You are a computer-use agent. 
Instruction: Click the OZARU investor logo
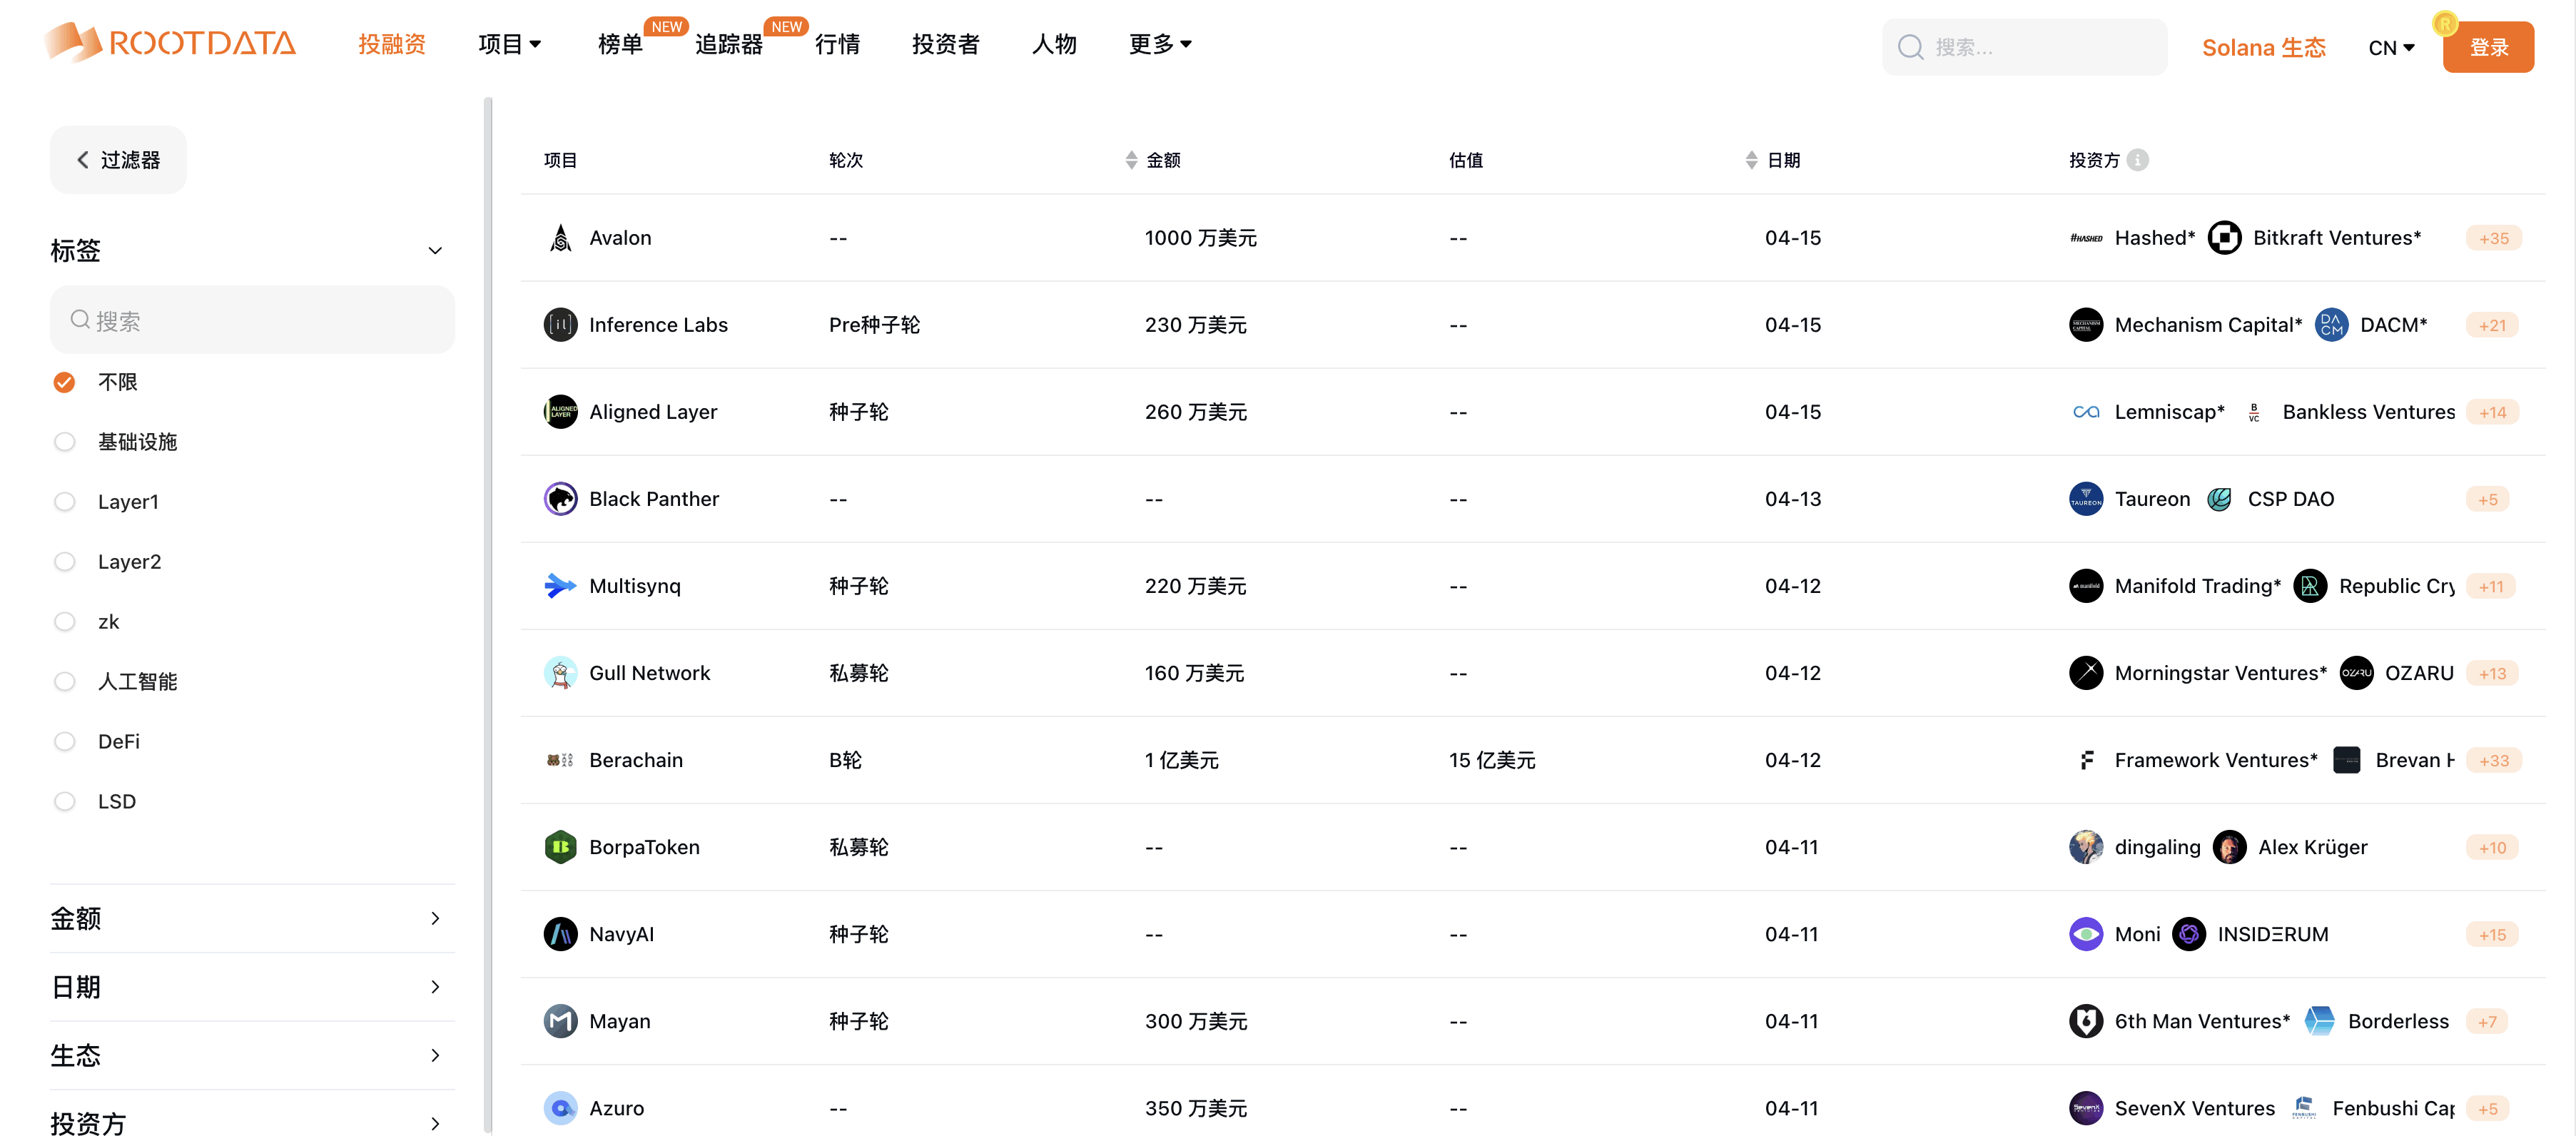point(2356,673)
